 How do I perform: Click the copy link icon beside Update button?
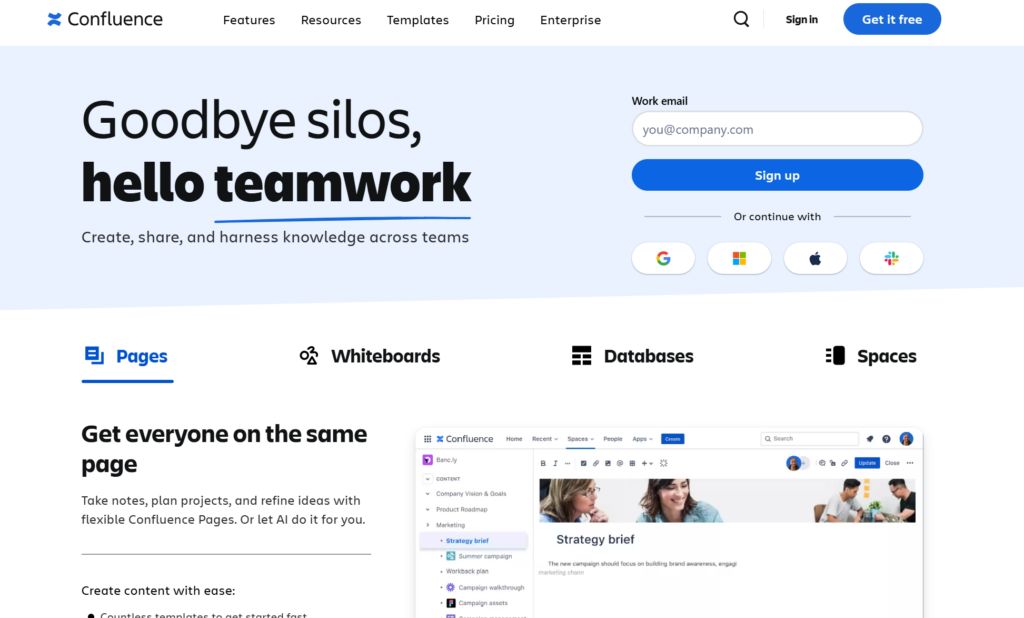(x=844, y=463)
